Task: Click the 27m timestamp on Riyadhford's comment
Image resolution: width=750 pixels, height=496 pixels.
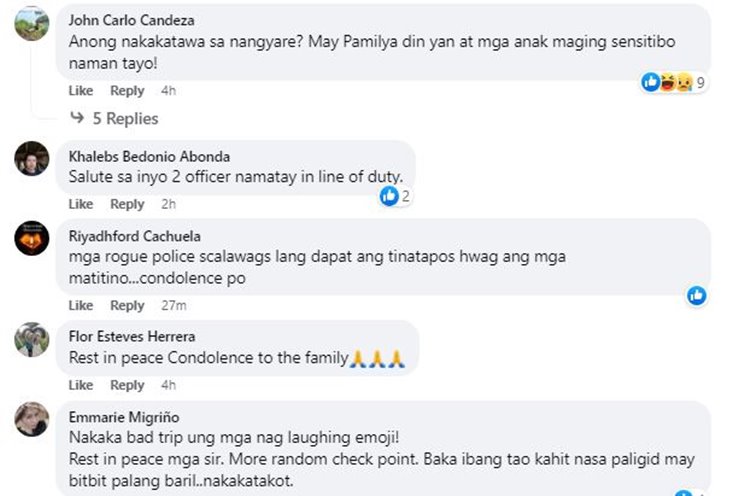Action: tap(174, 305)
